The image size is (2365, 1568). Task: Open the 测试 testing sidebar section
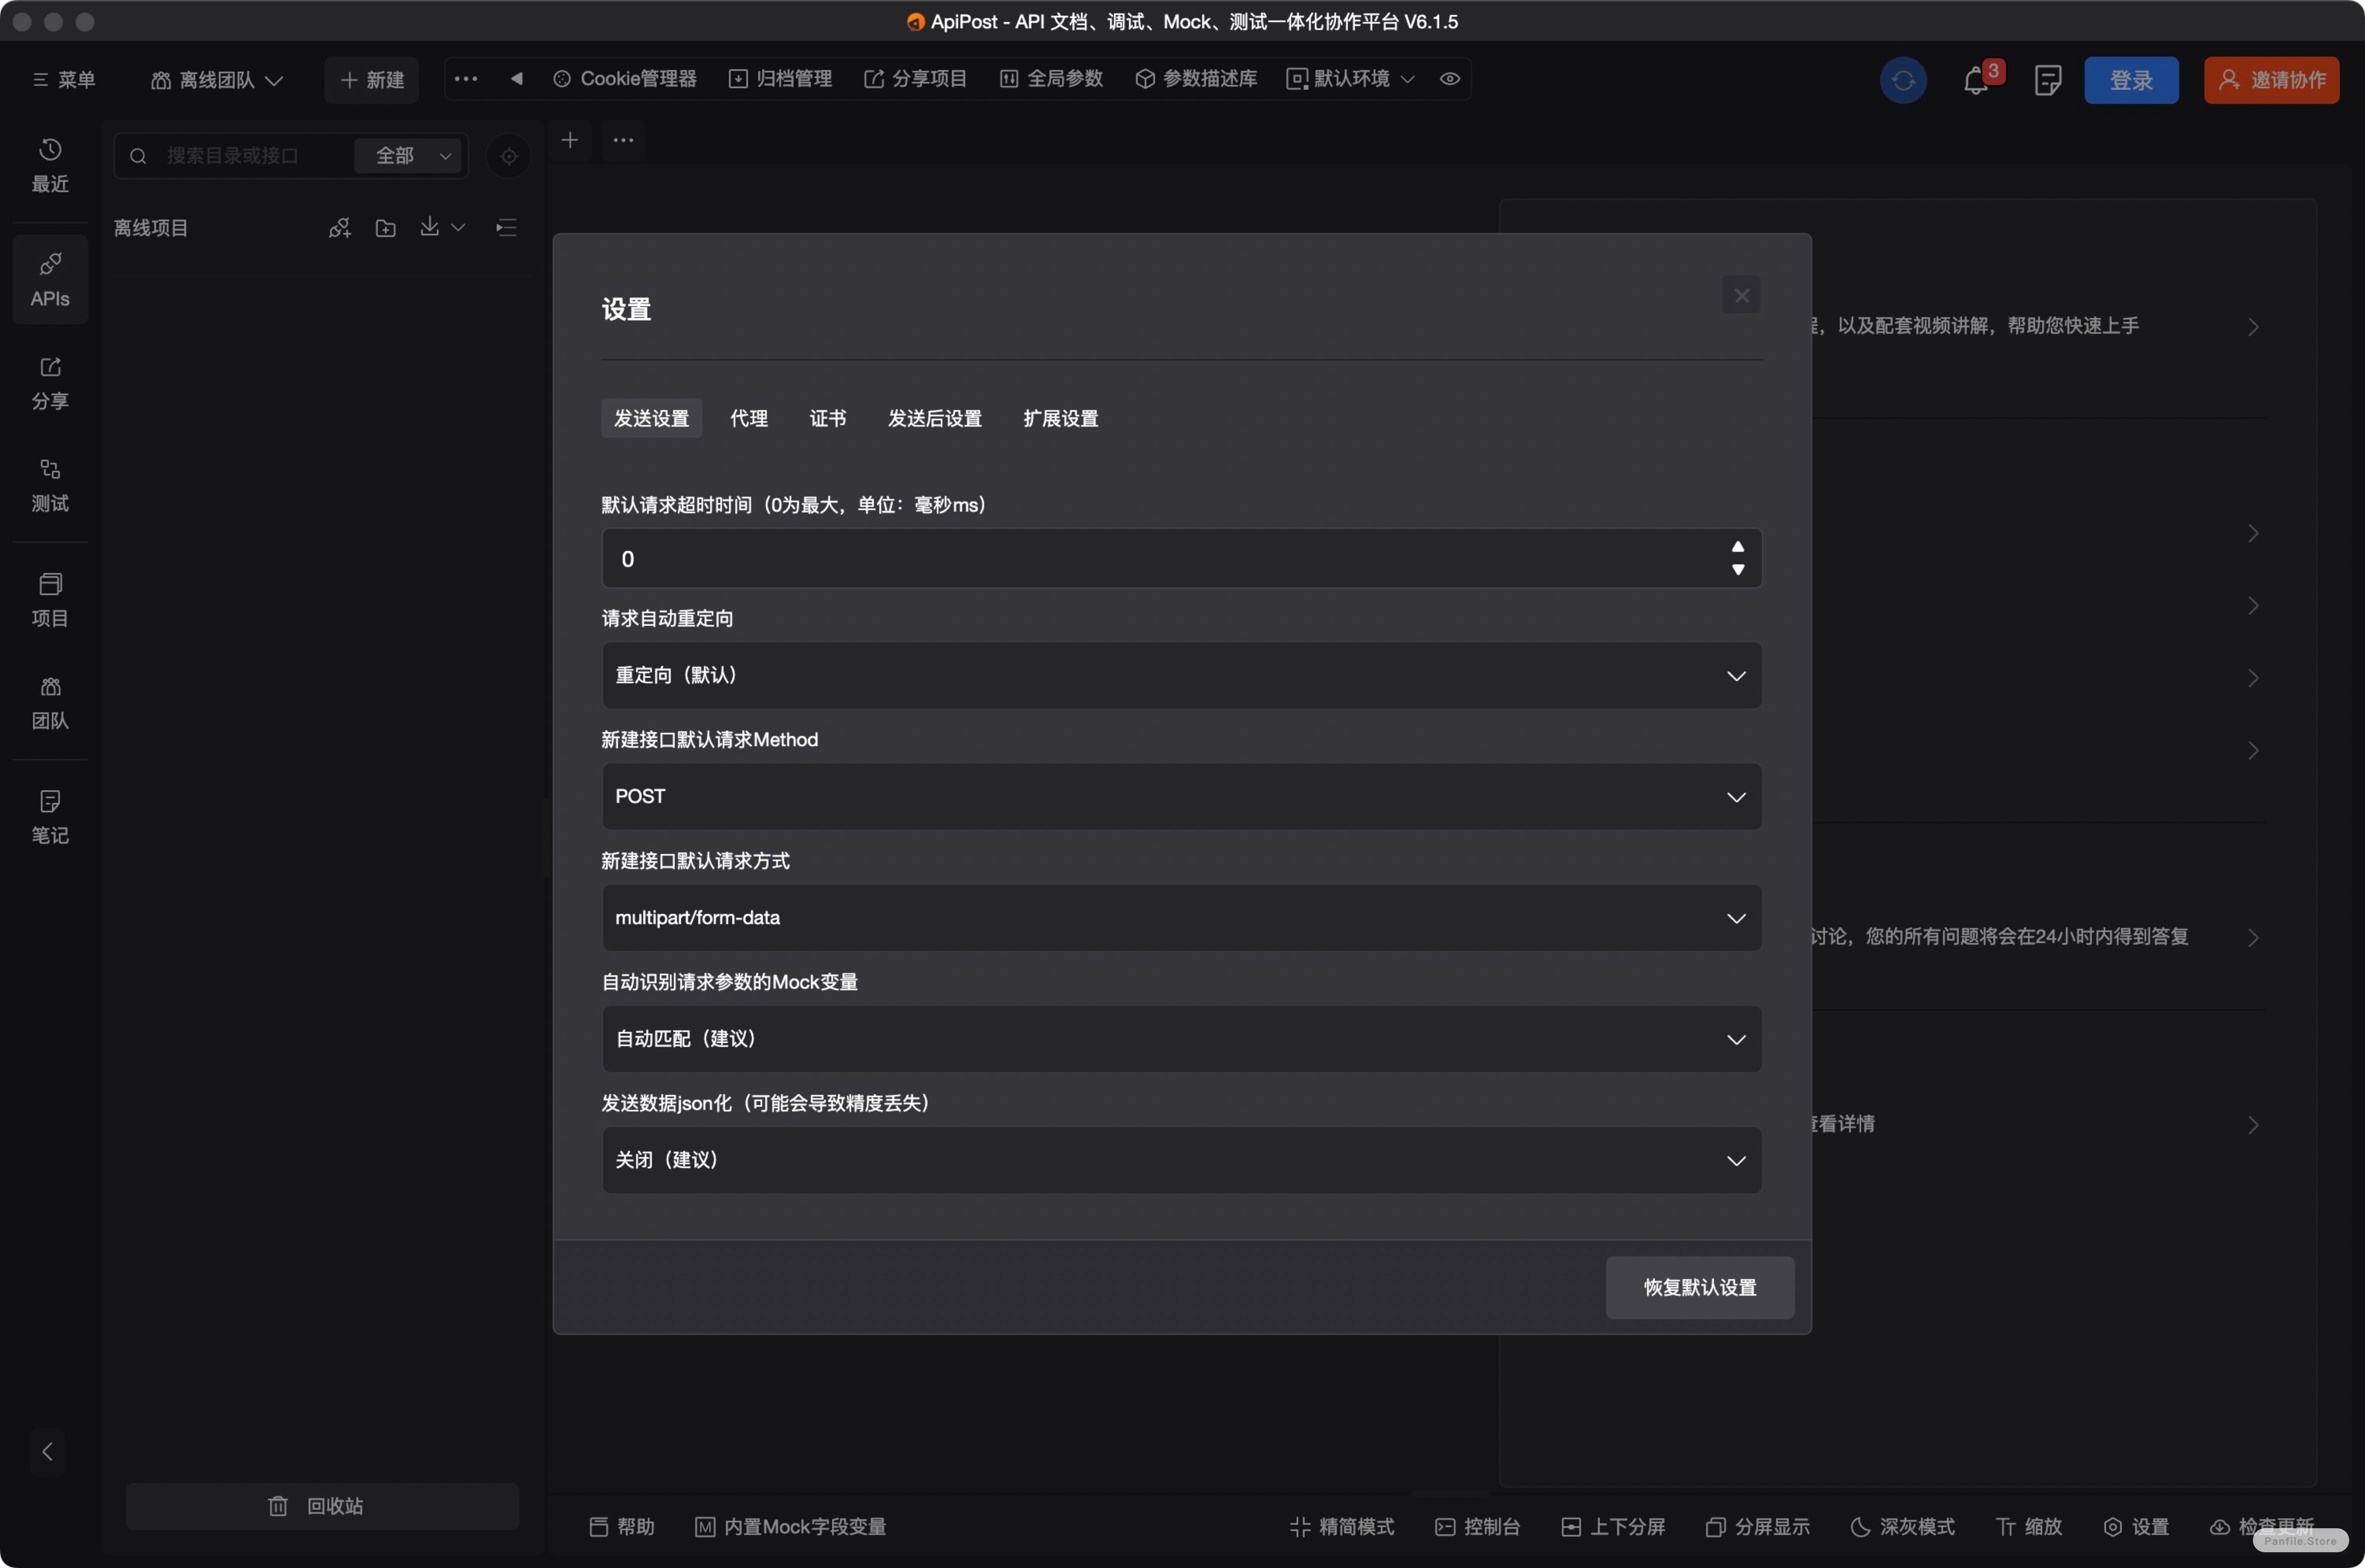[50, 486]
